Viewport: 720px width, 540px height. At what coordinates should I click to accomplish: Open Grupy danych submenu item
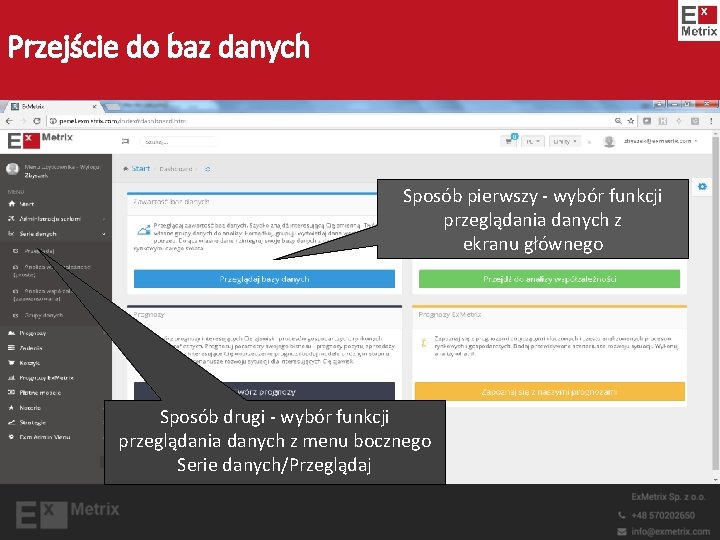(44, 315)
